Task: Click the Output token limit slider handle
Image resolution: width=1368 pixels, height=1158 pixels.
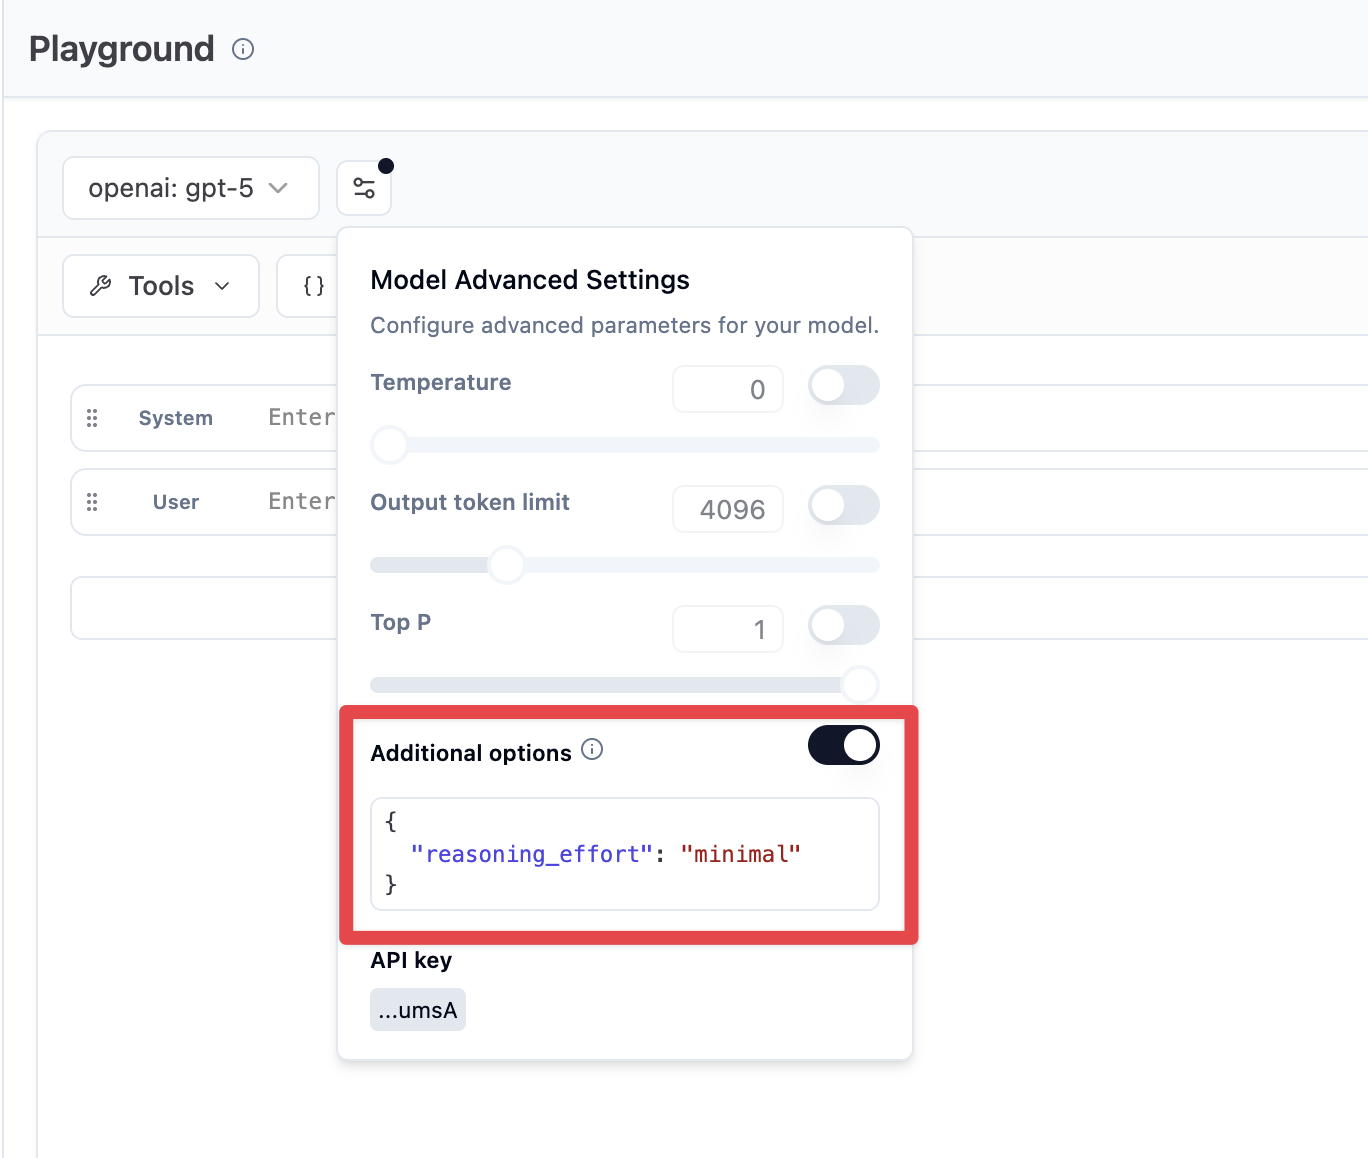Action: pyautogui.click(x=506, y=565)
